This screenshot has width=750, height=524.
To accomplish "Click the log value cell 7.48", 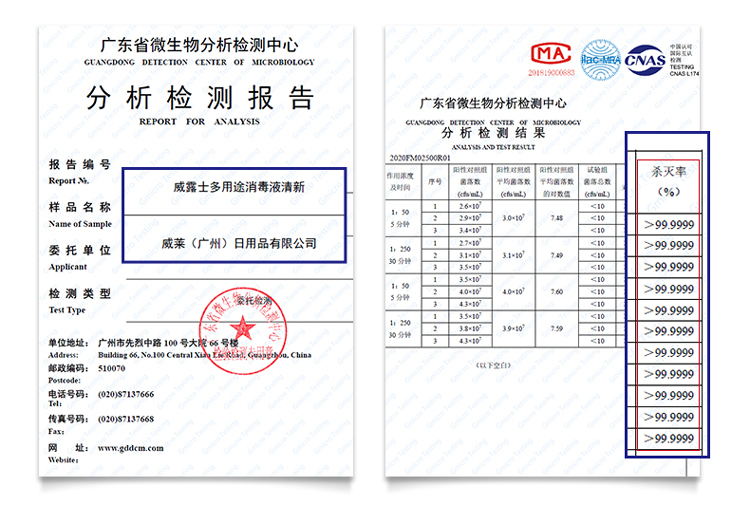I will click(556, 218).
